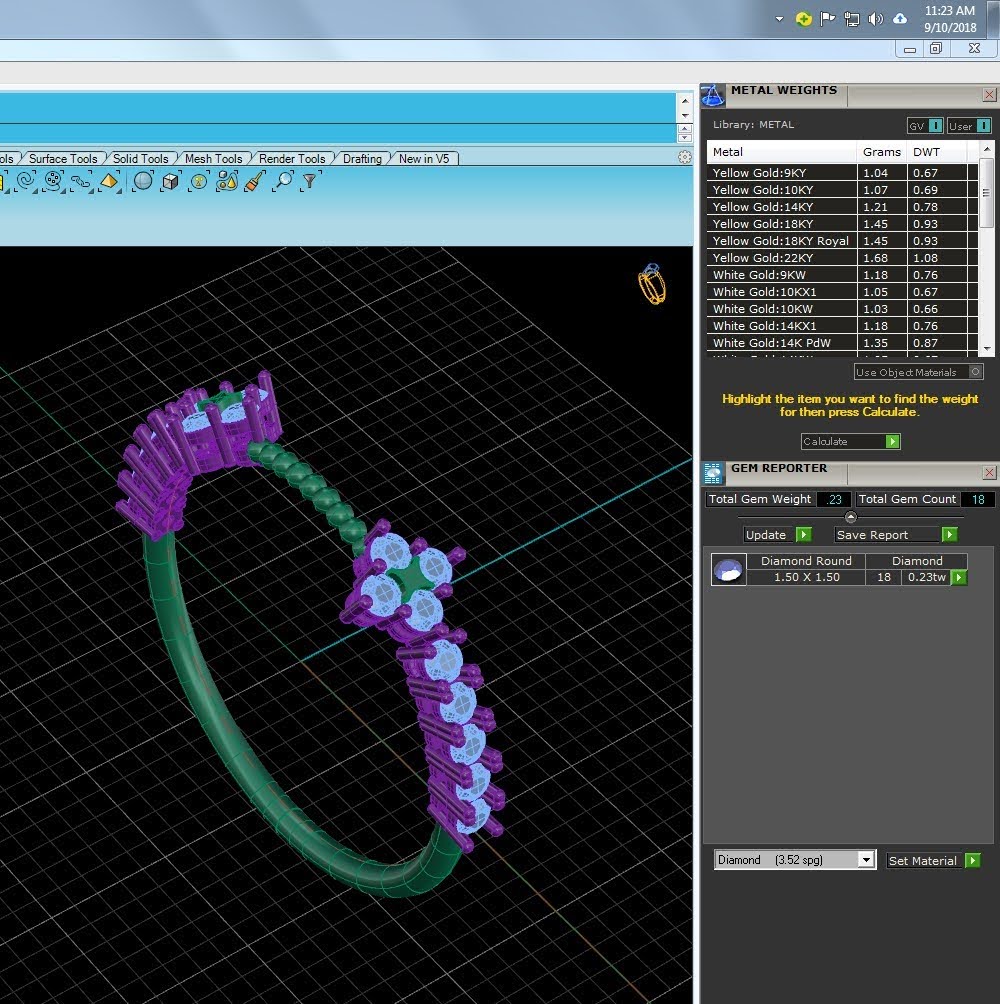Select the White Gold:14K PdW row
The height and width of the screenshot is (1004, 1000).
click(842, 343)
